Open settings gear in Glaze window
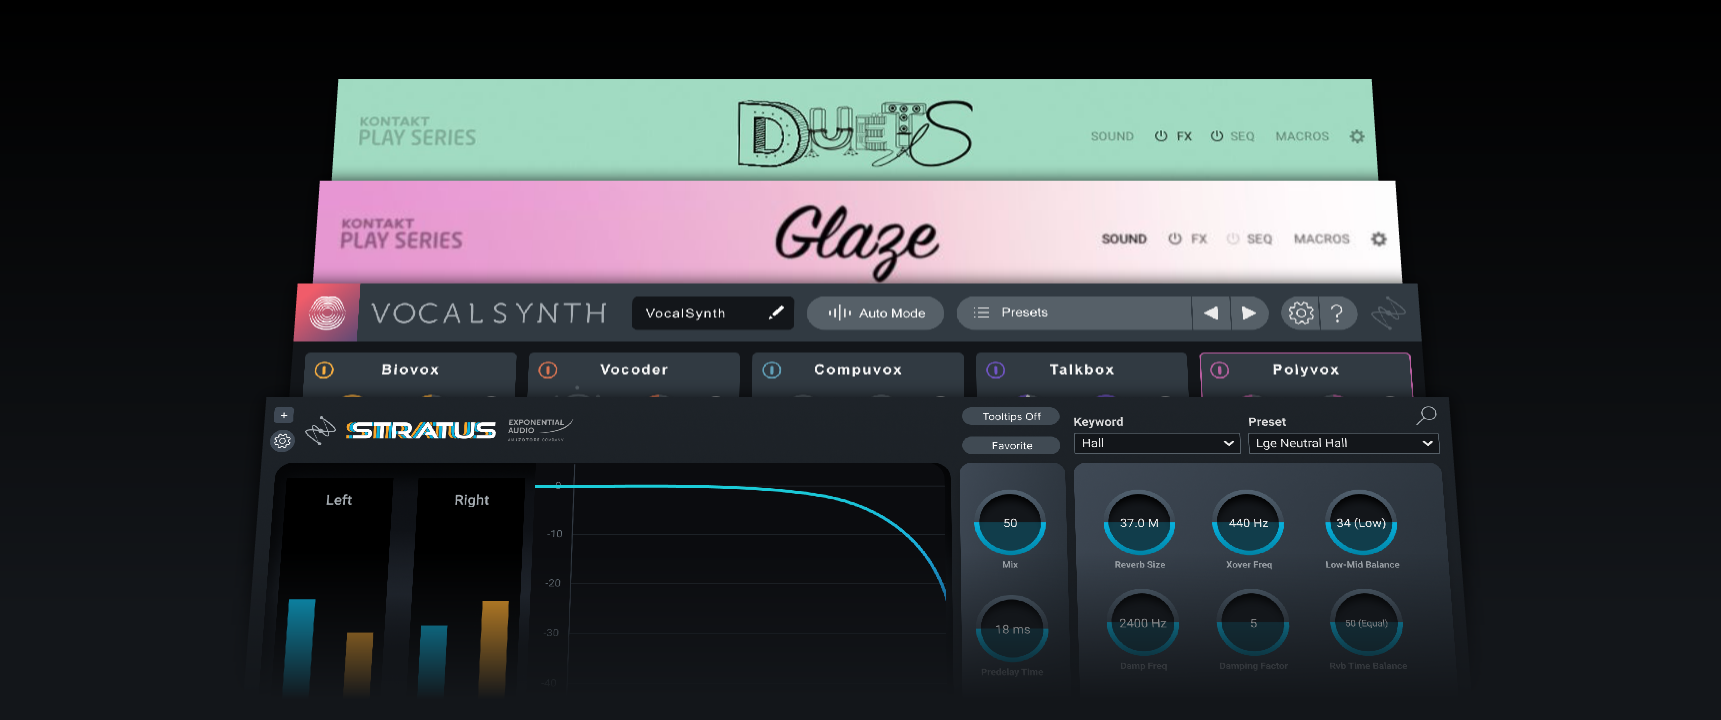 point(1379,239)
